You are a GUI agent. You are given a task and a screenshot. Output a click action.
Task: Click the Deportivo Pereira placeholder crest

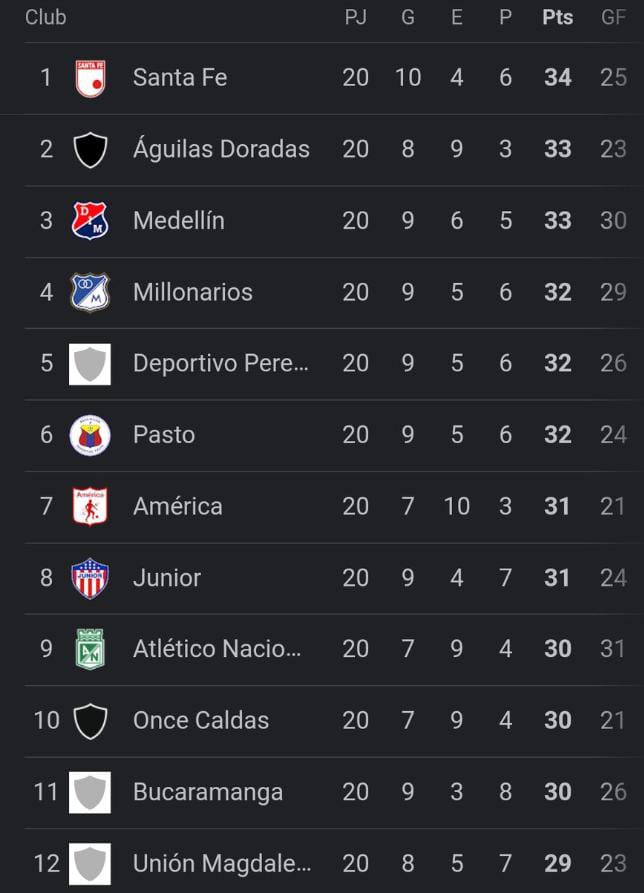pos(90,364)
